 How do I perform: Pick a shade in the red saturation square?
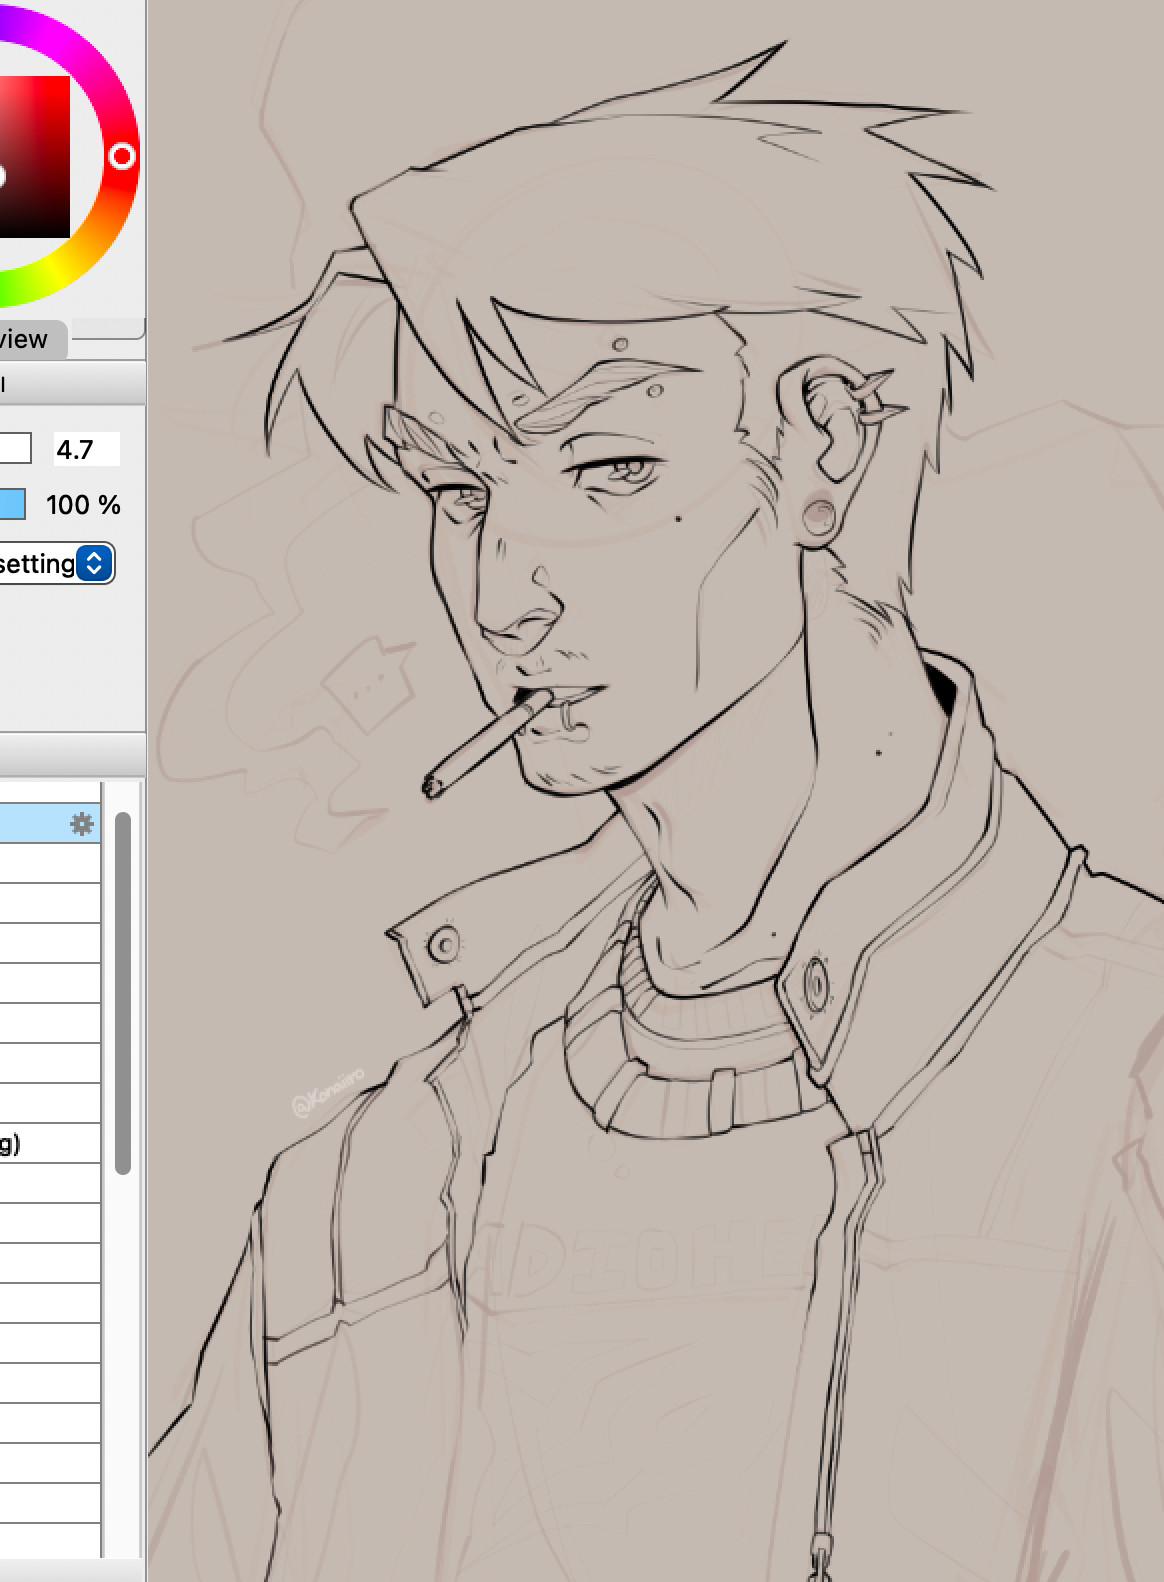[34, 157]
